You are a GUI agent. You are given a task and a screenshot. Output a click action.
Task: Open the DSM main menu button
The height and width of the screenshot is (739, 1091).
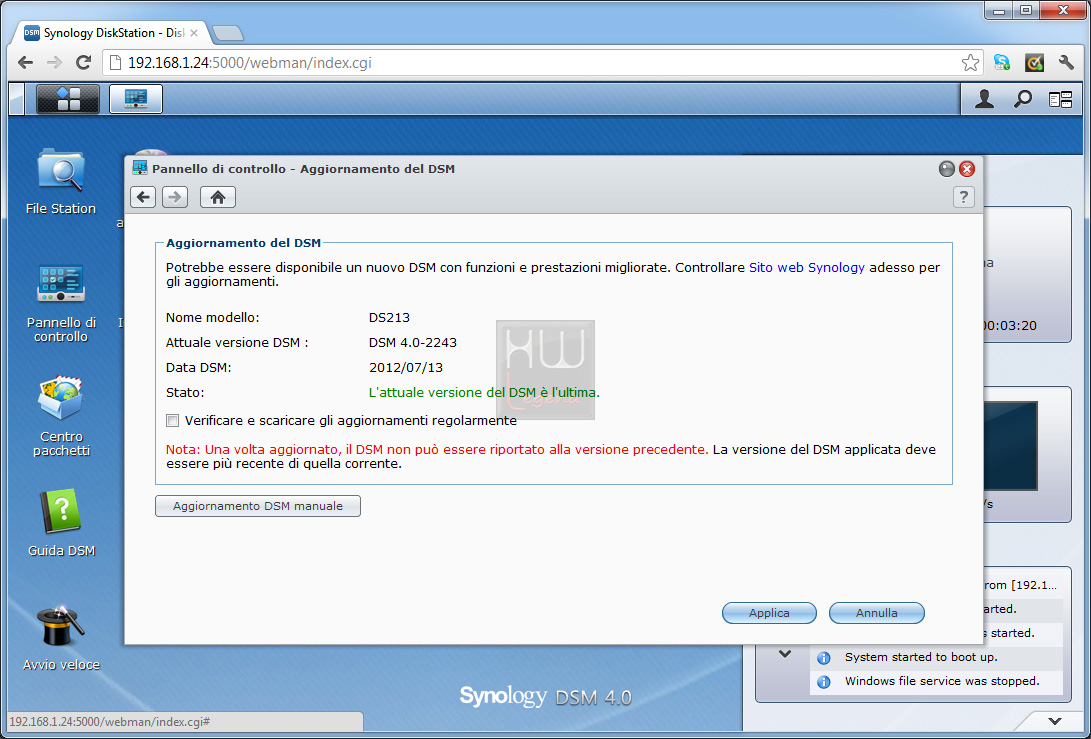pos(68,99)
